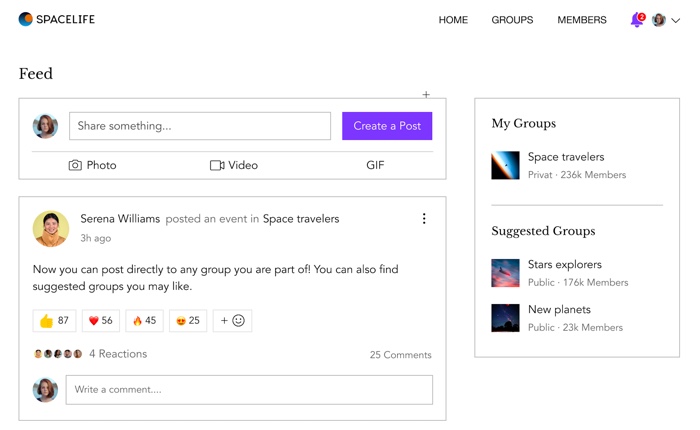Click the Write a comment field
The height and width of the screenshot is (430, 700).
coord(249,390)
